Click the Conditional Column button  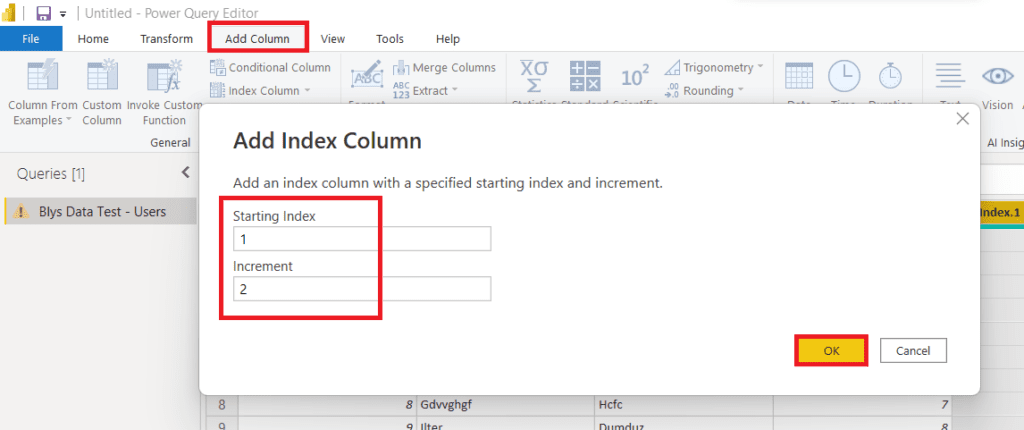270,67
